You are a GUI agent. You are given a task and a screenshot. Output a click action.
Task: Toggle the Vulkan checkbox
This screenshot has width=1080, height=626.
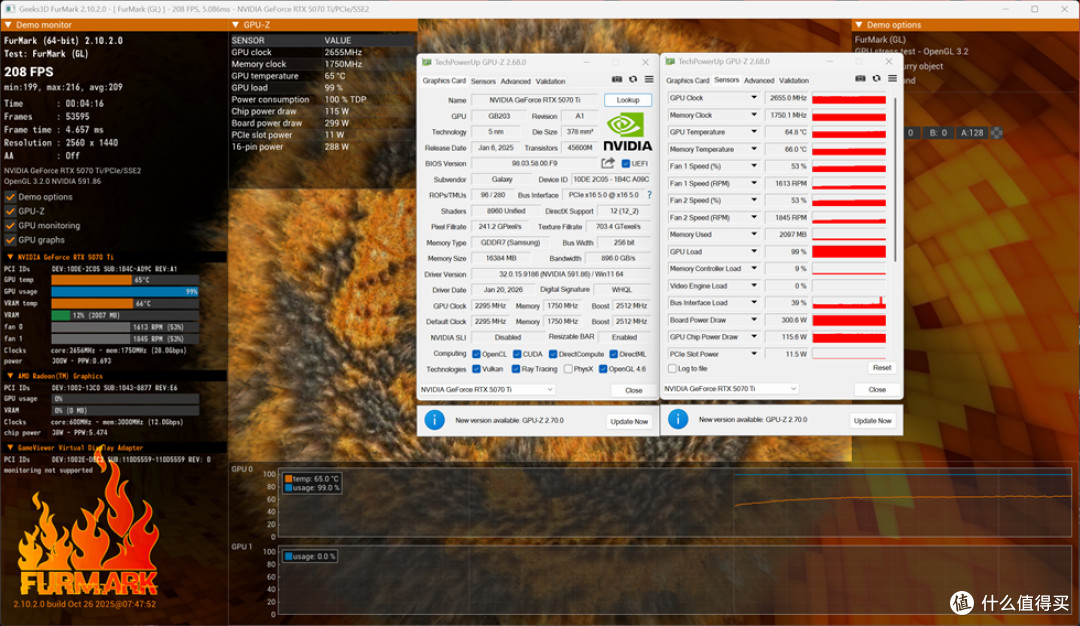[476, 369]
